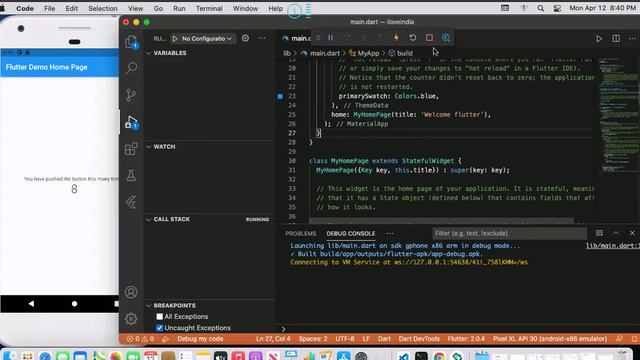Restart the debug session
The height and width of the screenshot is (360, 640).
pos(413,38)
